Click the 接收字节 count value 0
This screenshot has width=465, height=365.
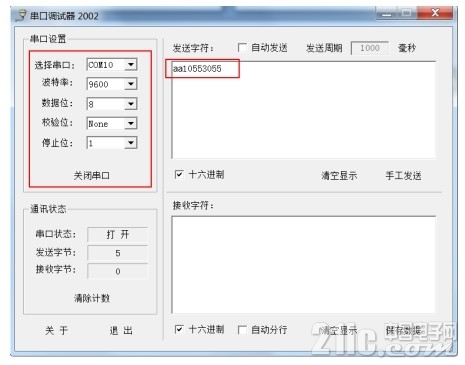pyautogui.click(x=117, y=271)
